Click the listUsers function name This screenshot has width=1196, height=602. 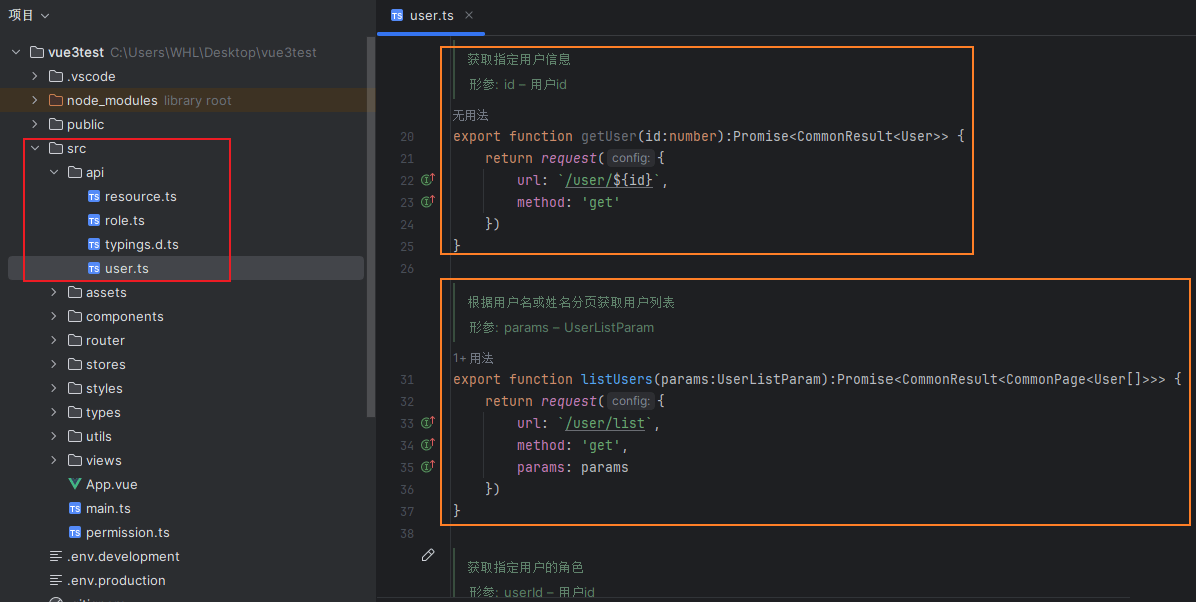616,379
